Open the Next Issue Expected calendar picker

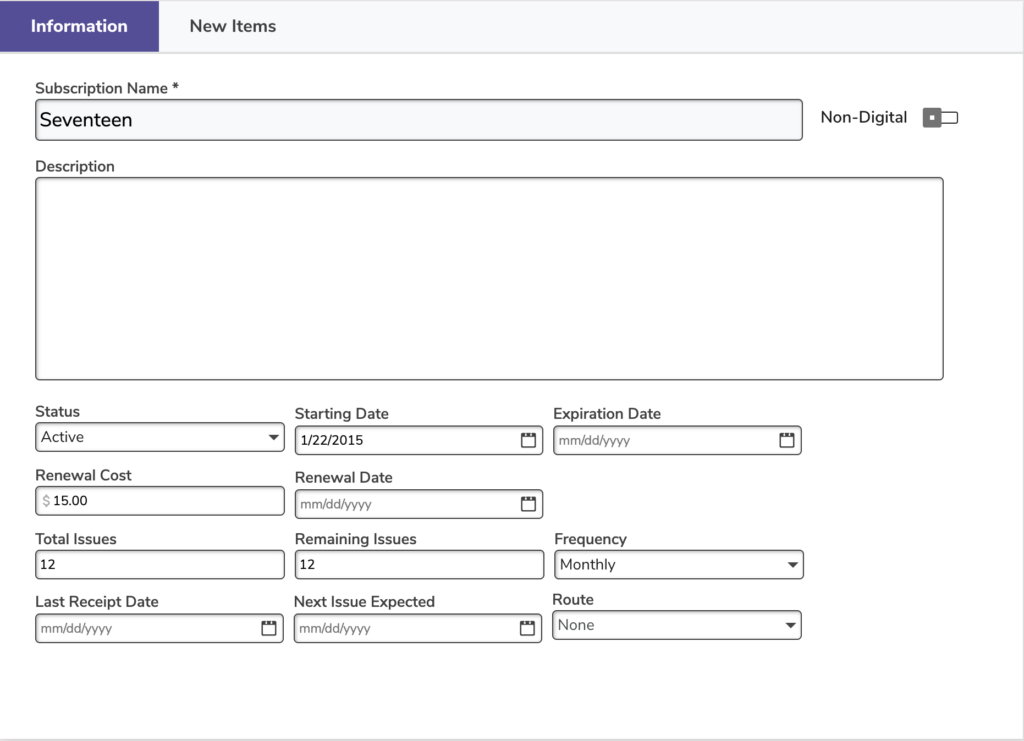click(x=527, y=629)
